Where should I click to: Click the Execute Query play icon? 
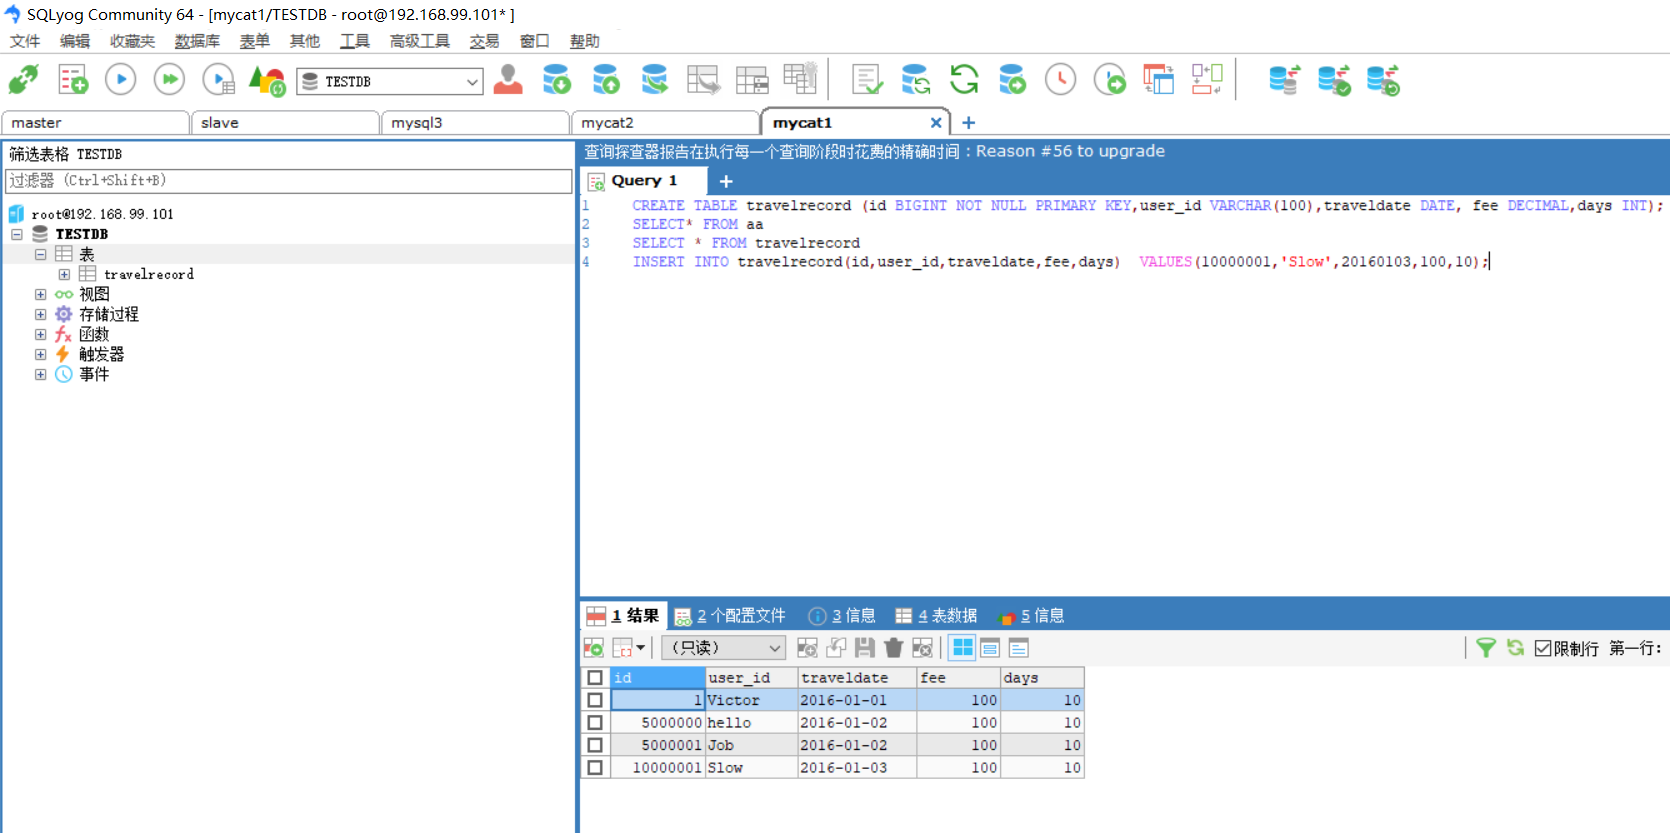(120, 79)
